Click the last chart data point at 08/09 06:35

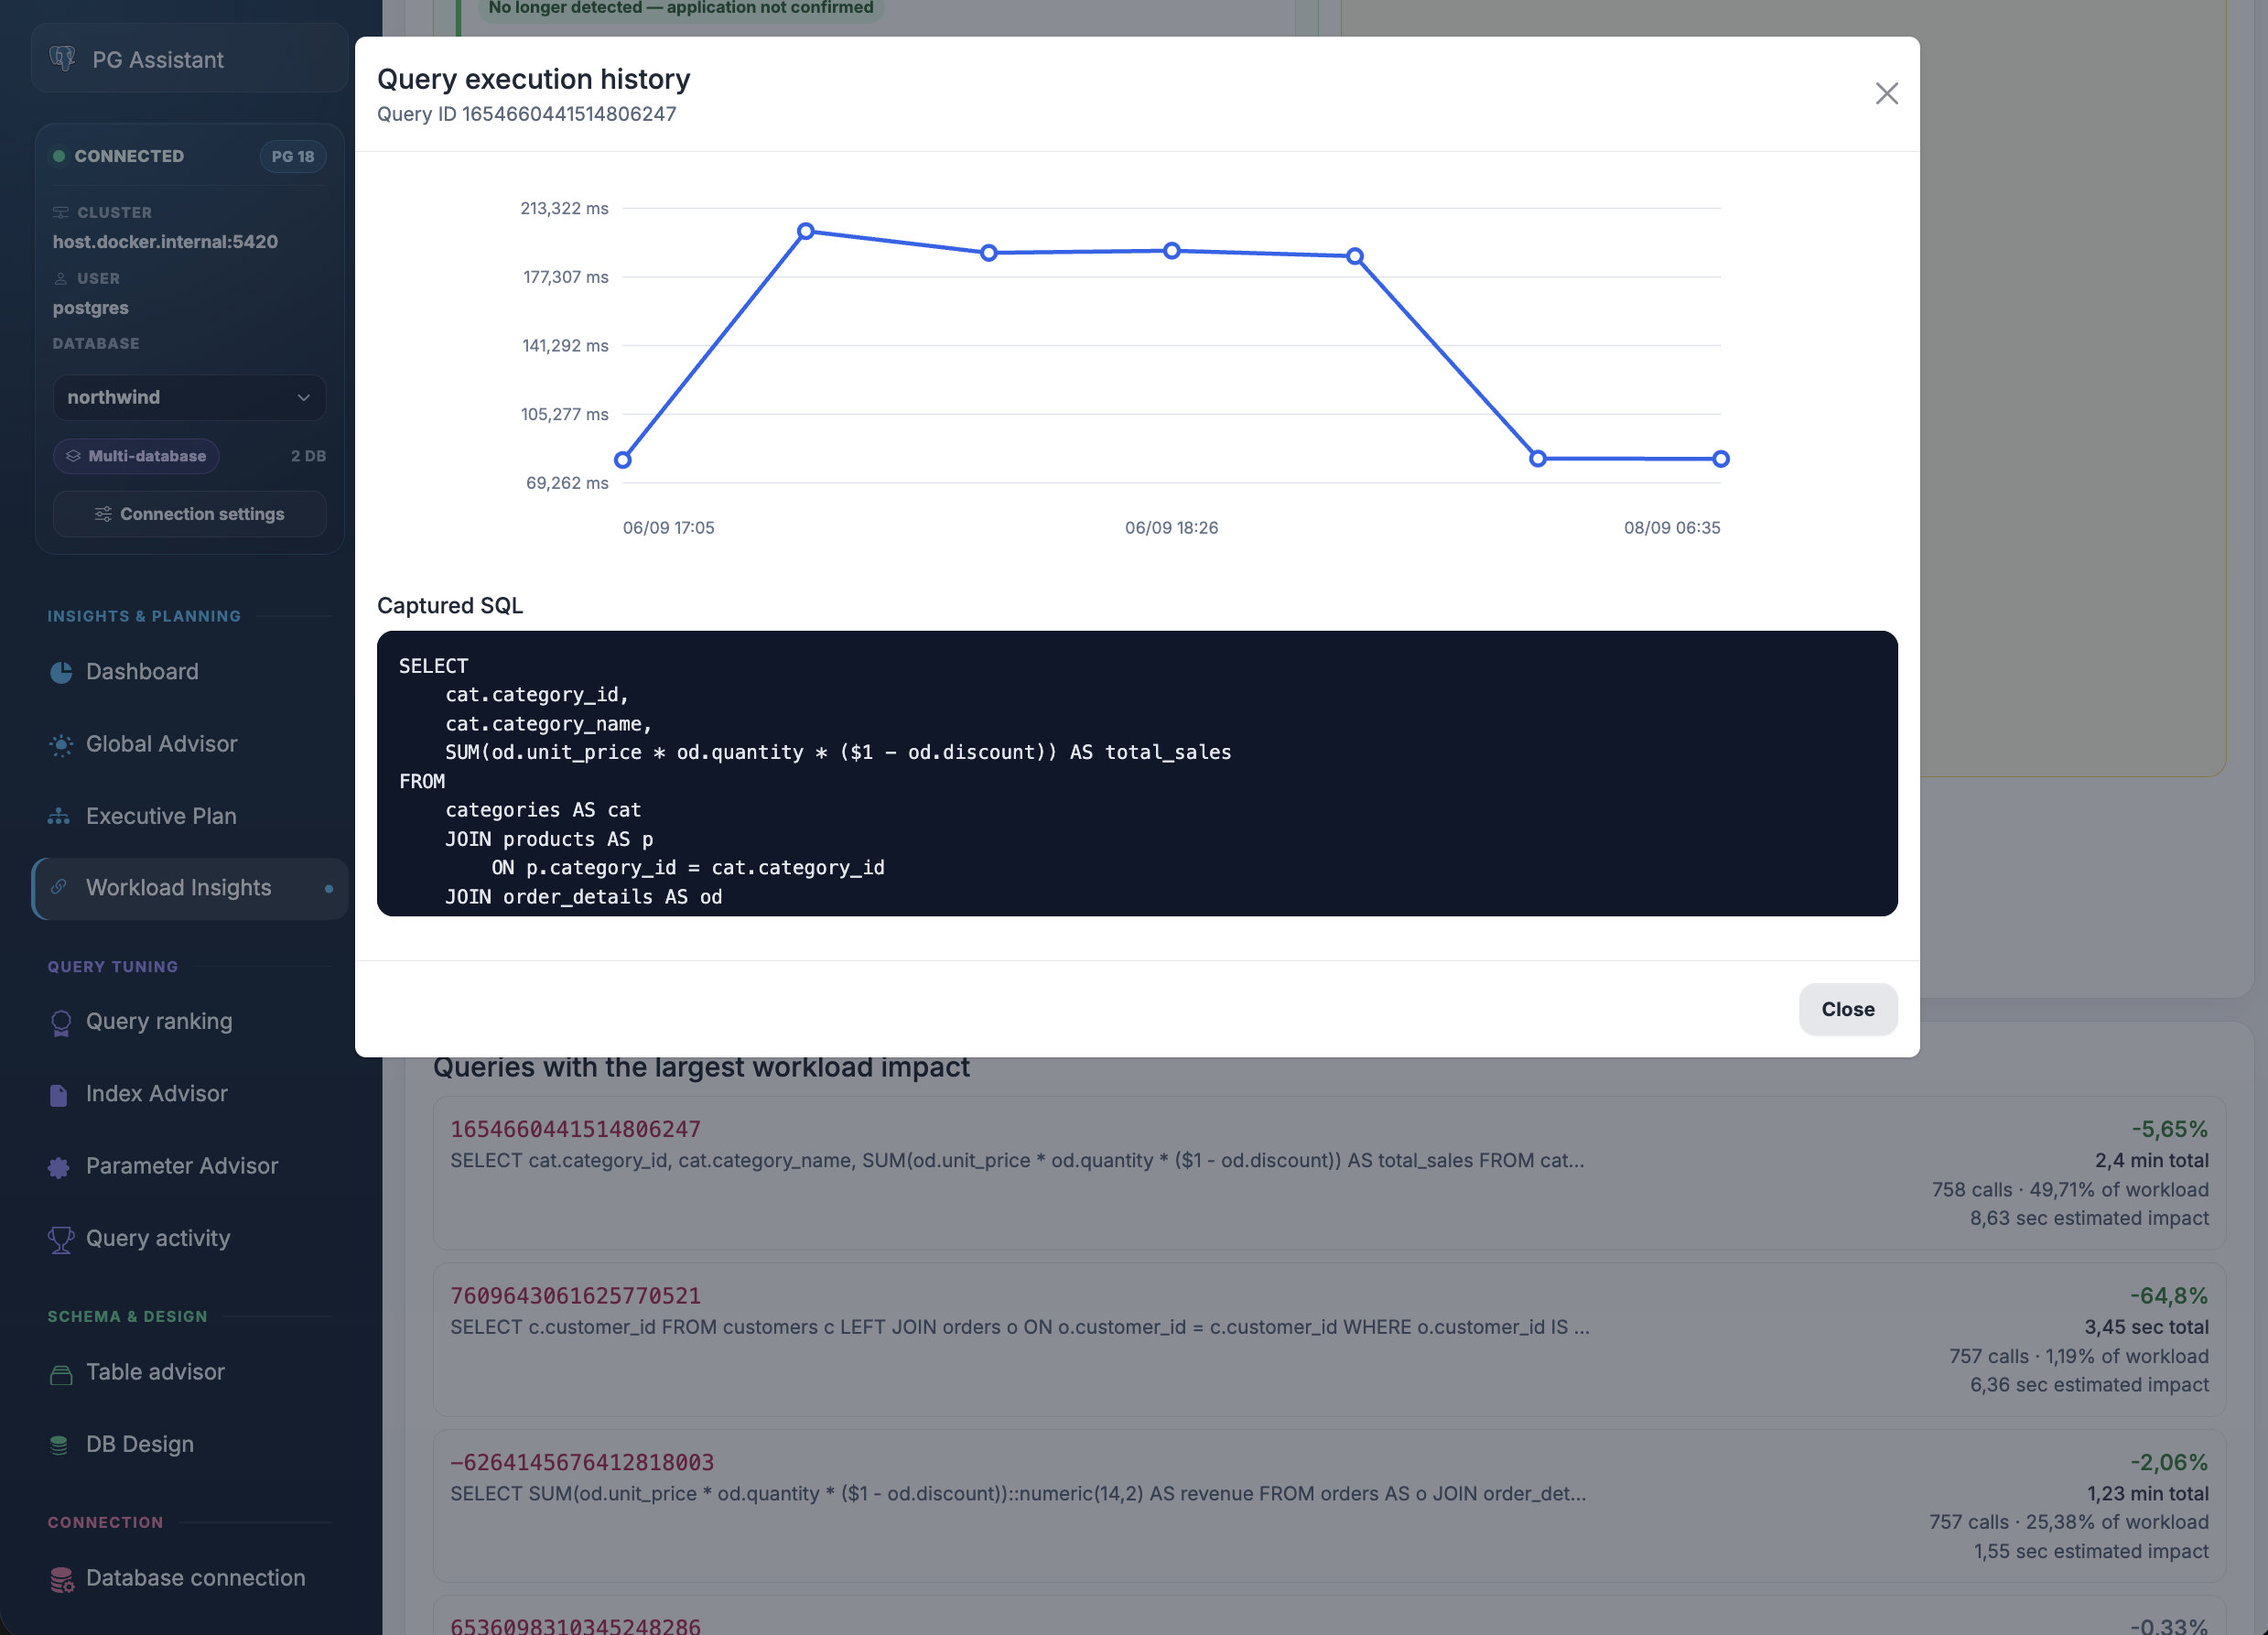1721,459
